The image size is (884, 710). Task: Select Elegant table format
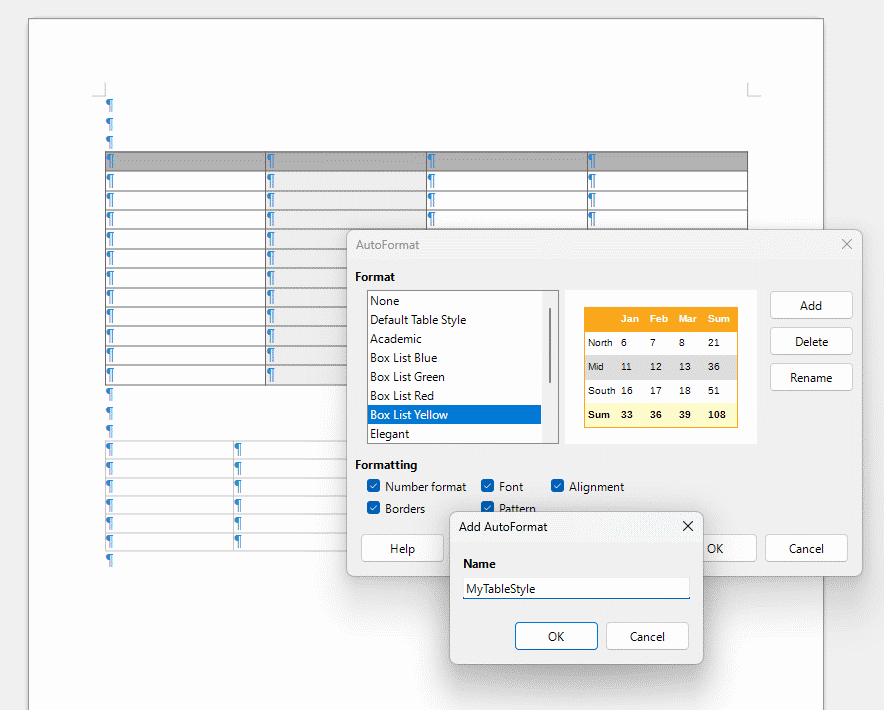(x=454, y=434)
